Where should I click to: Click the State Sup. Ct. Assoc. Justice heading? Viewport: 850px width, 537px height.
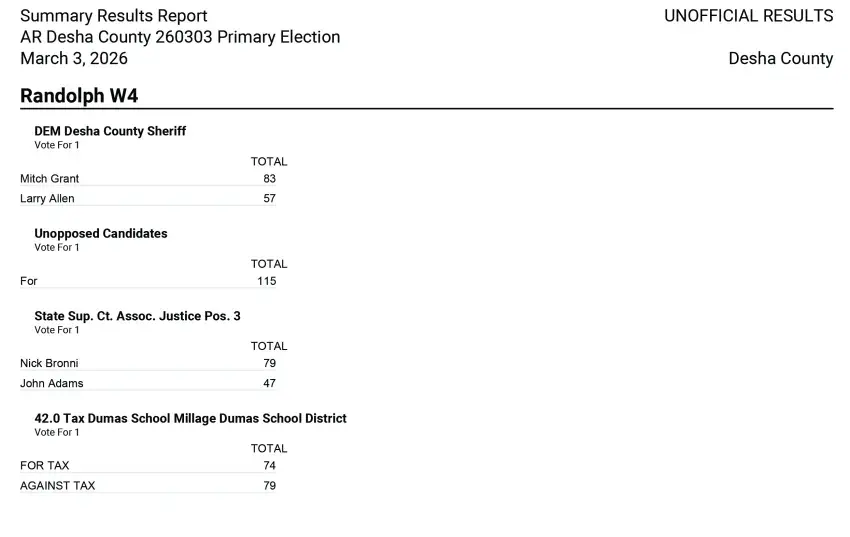click(137, 316)
